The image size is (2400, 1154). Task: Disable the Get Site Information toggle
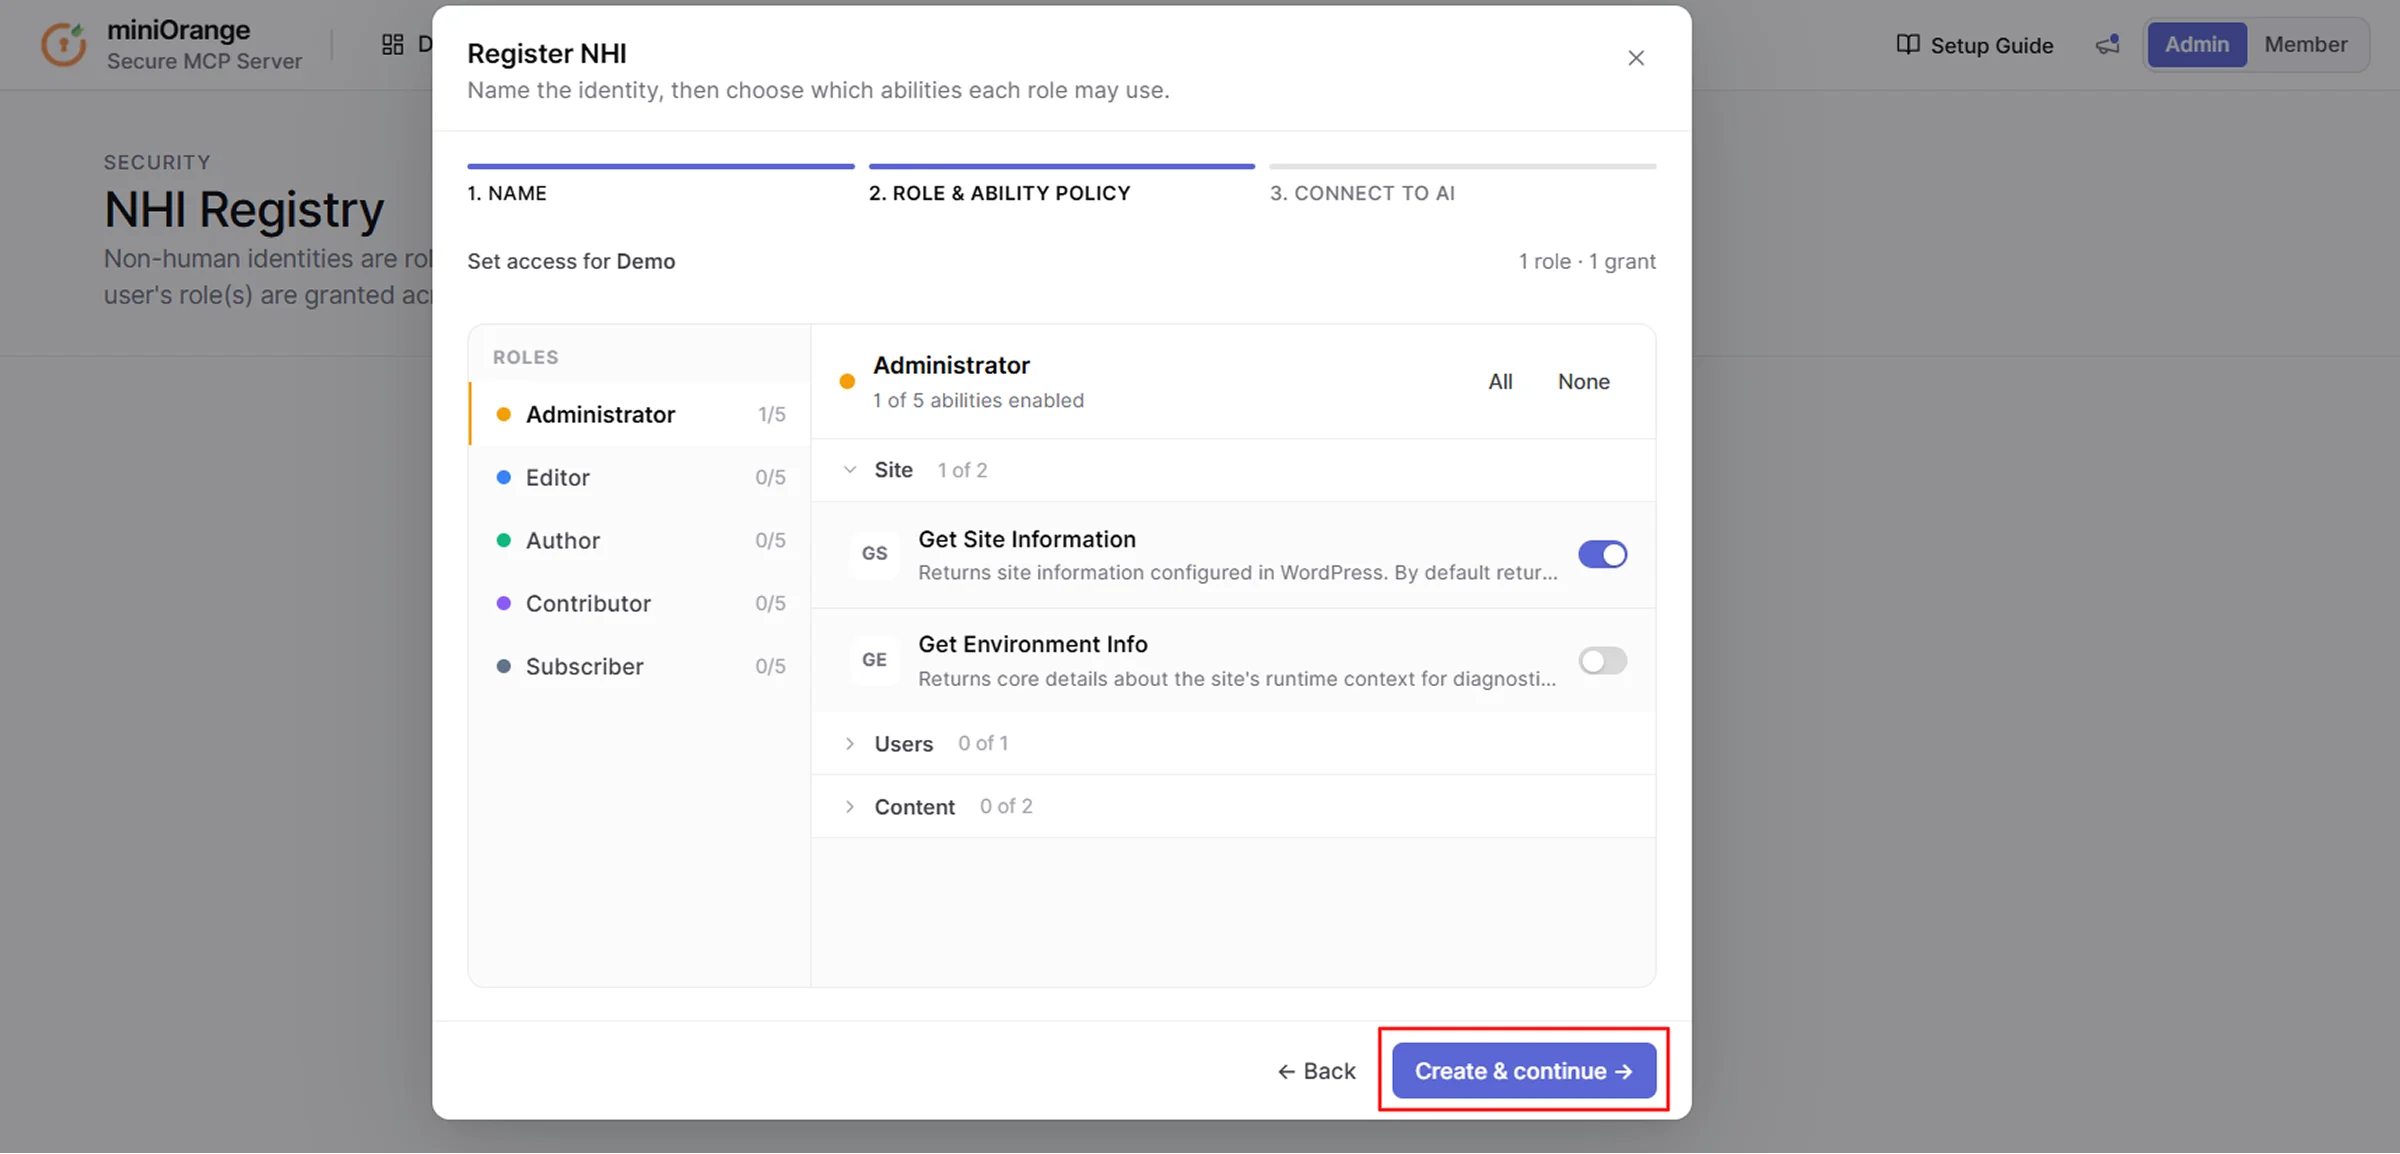tap(1603, 554)
